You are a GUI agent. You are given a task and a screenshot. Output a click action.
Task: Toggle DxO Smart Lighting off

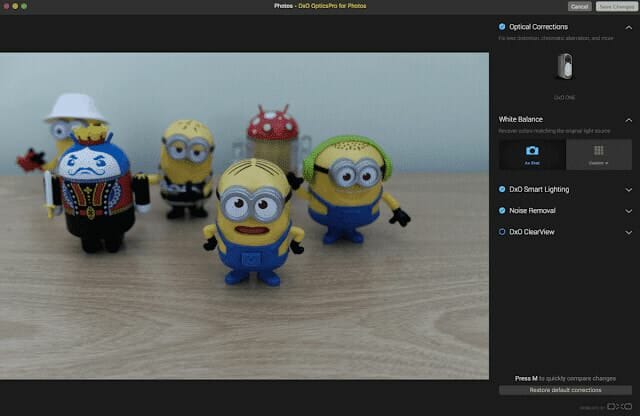502,189
